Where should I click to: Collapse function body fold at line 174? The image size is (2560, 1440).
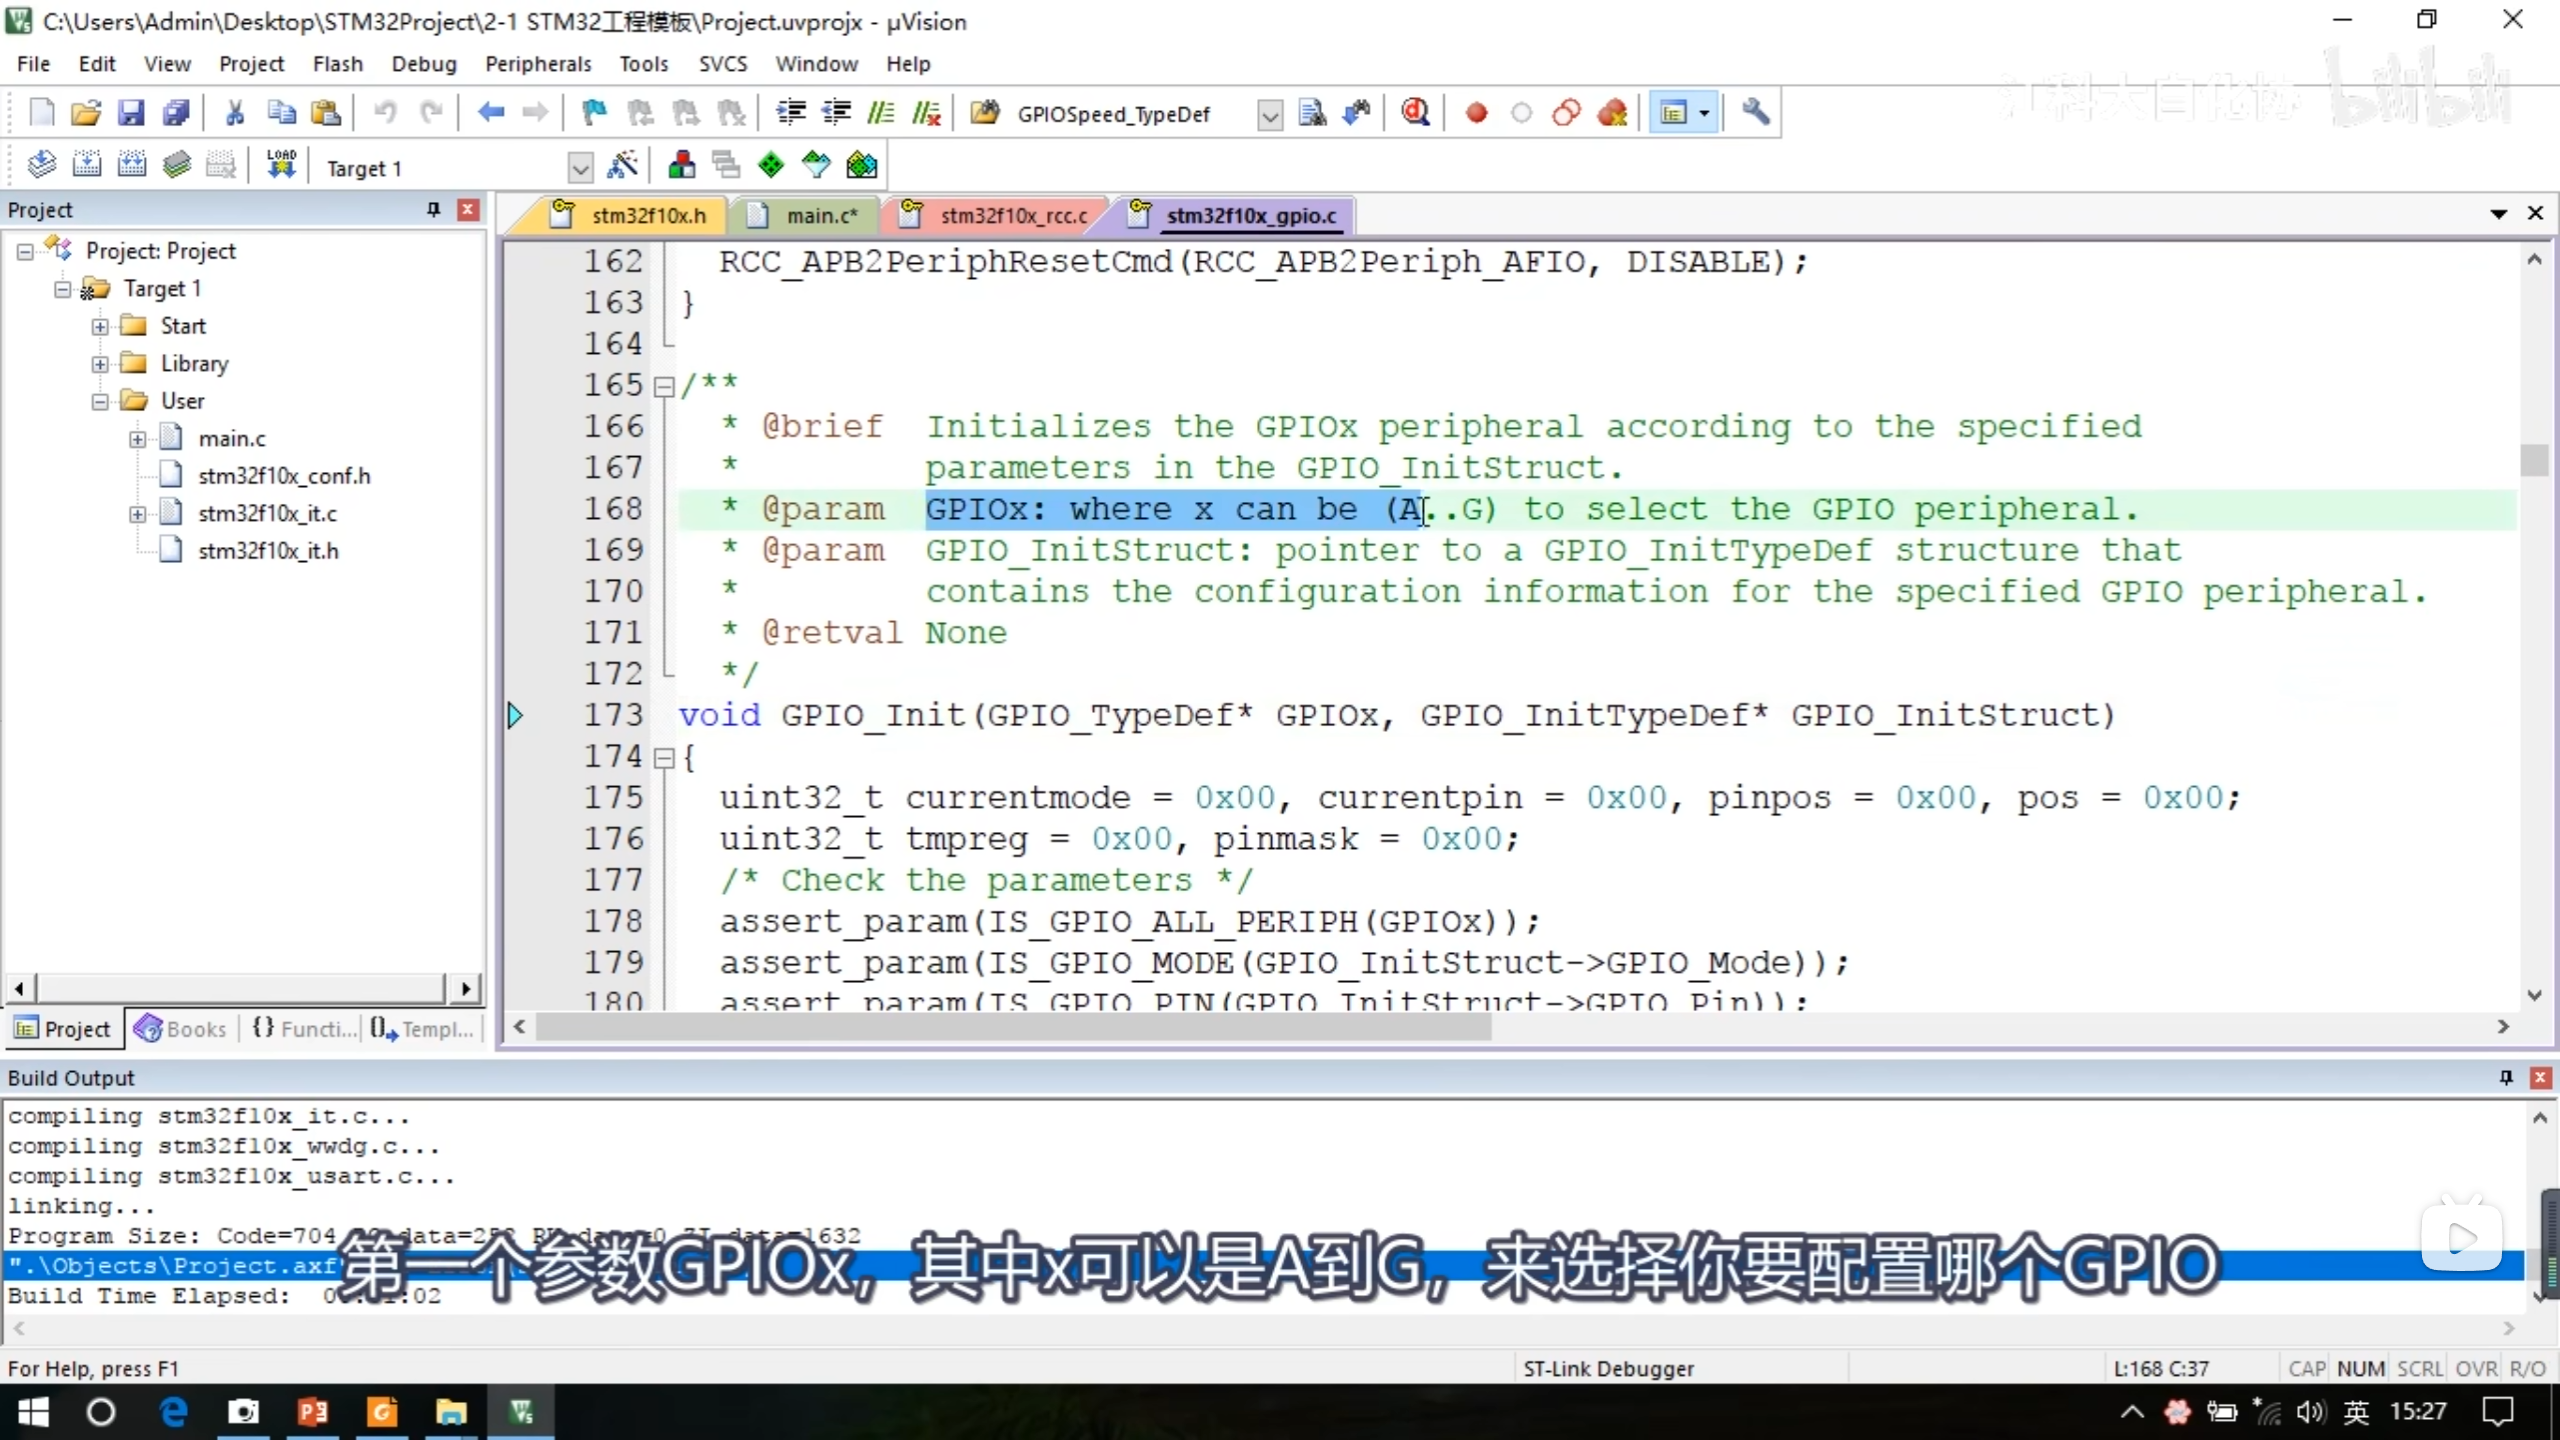pyautogui.click(x=663, y=758)
